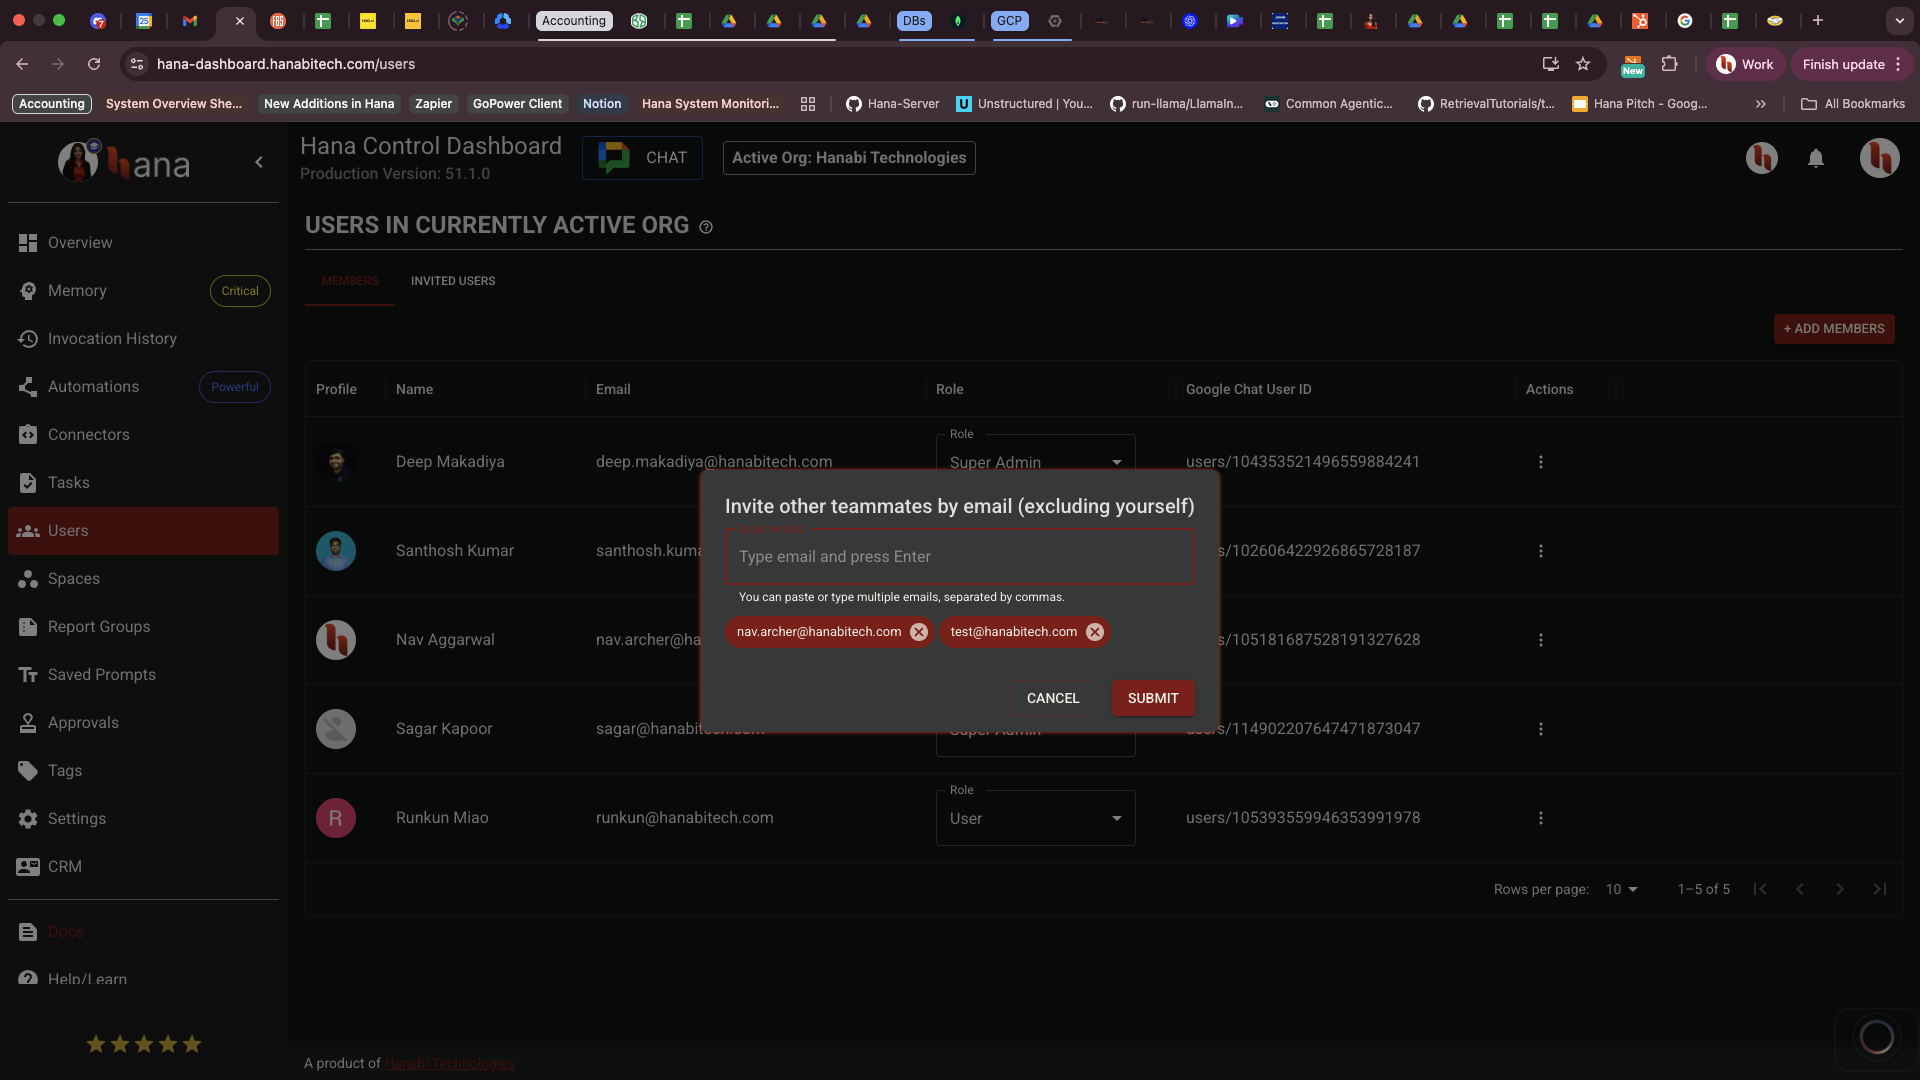
Task: Go to last page of users
Action: click(x=1880, y=889)
